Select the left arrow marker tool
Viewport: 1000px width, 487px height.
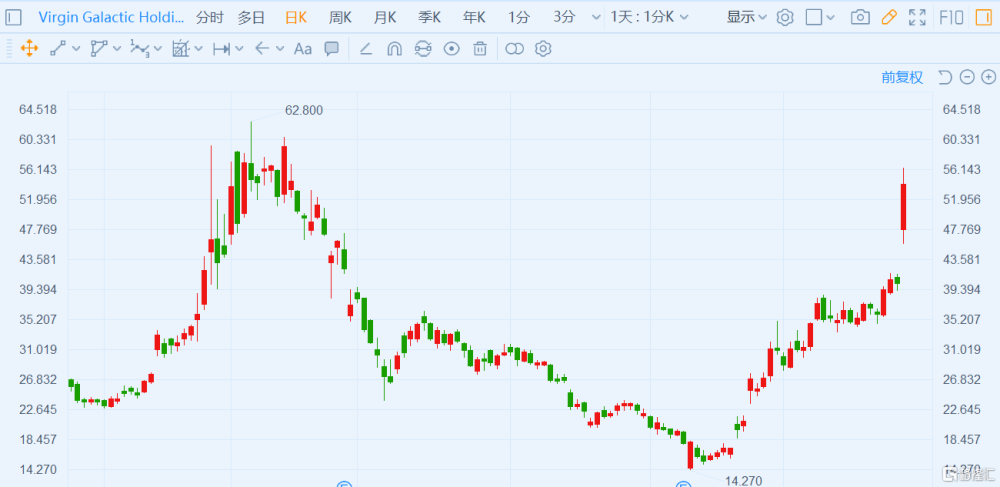click(x=262, y=48)
